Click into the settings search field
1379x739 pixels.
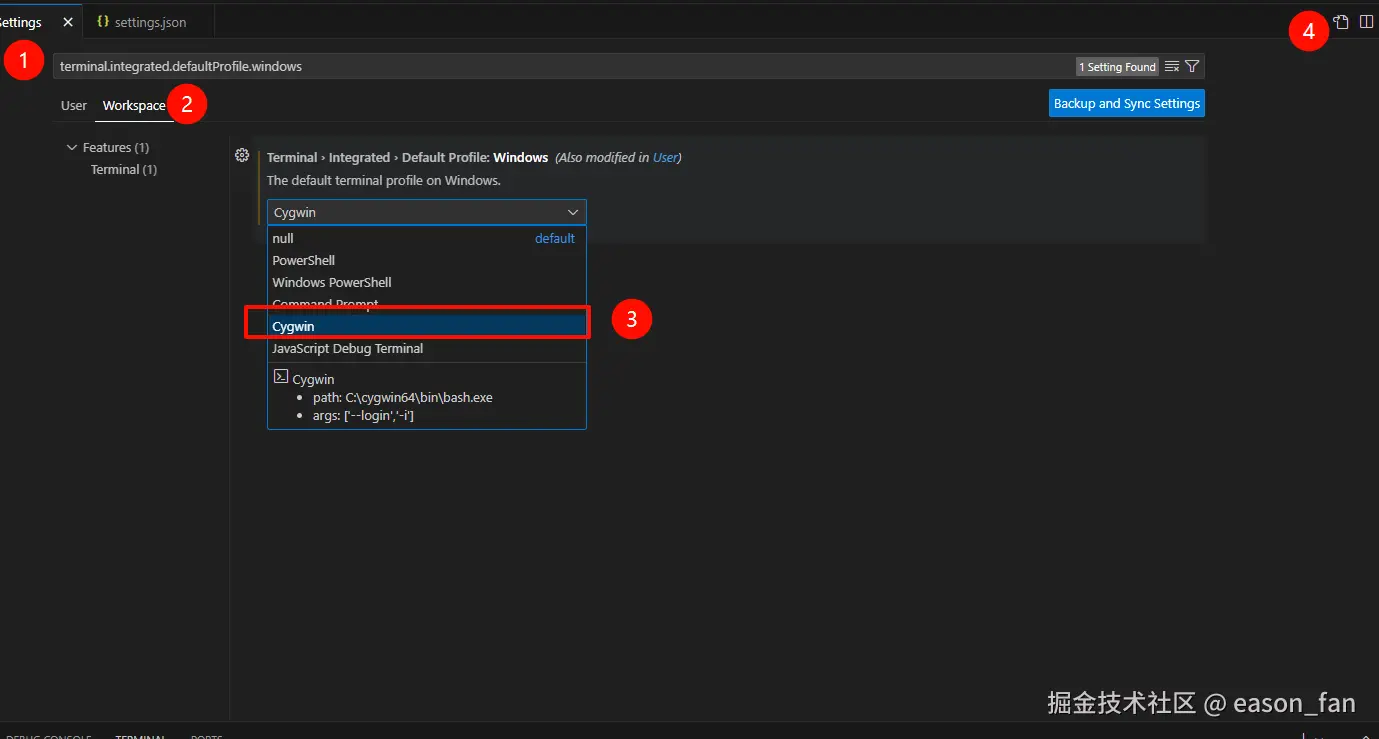coord(560,67)
